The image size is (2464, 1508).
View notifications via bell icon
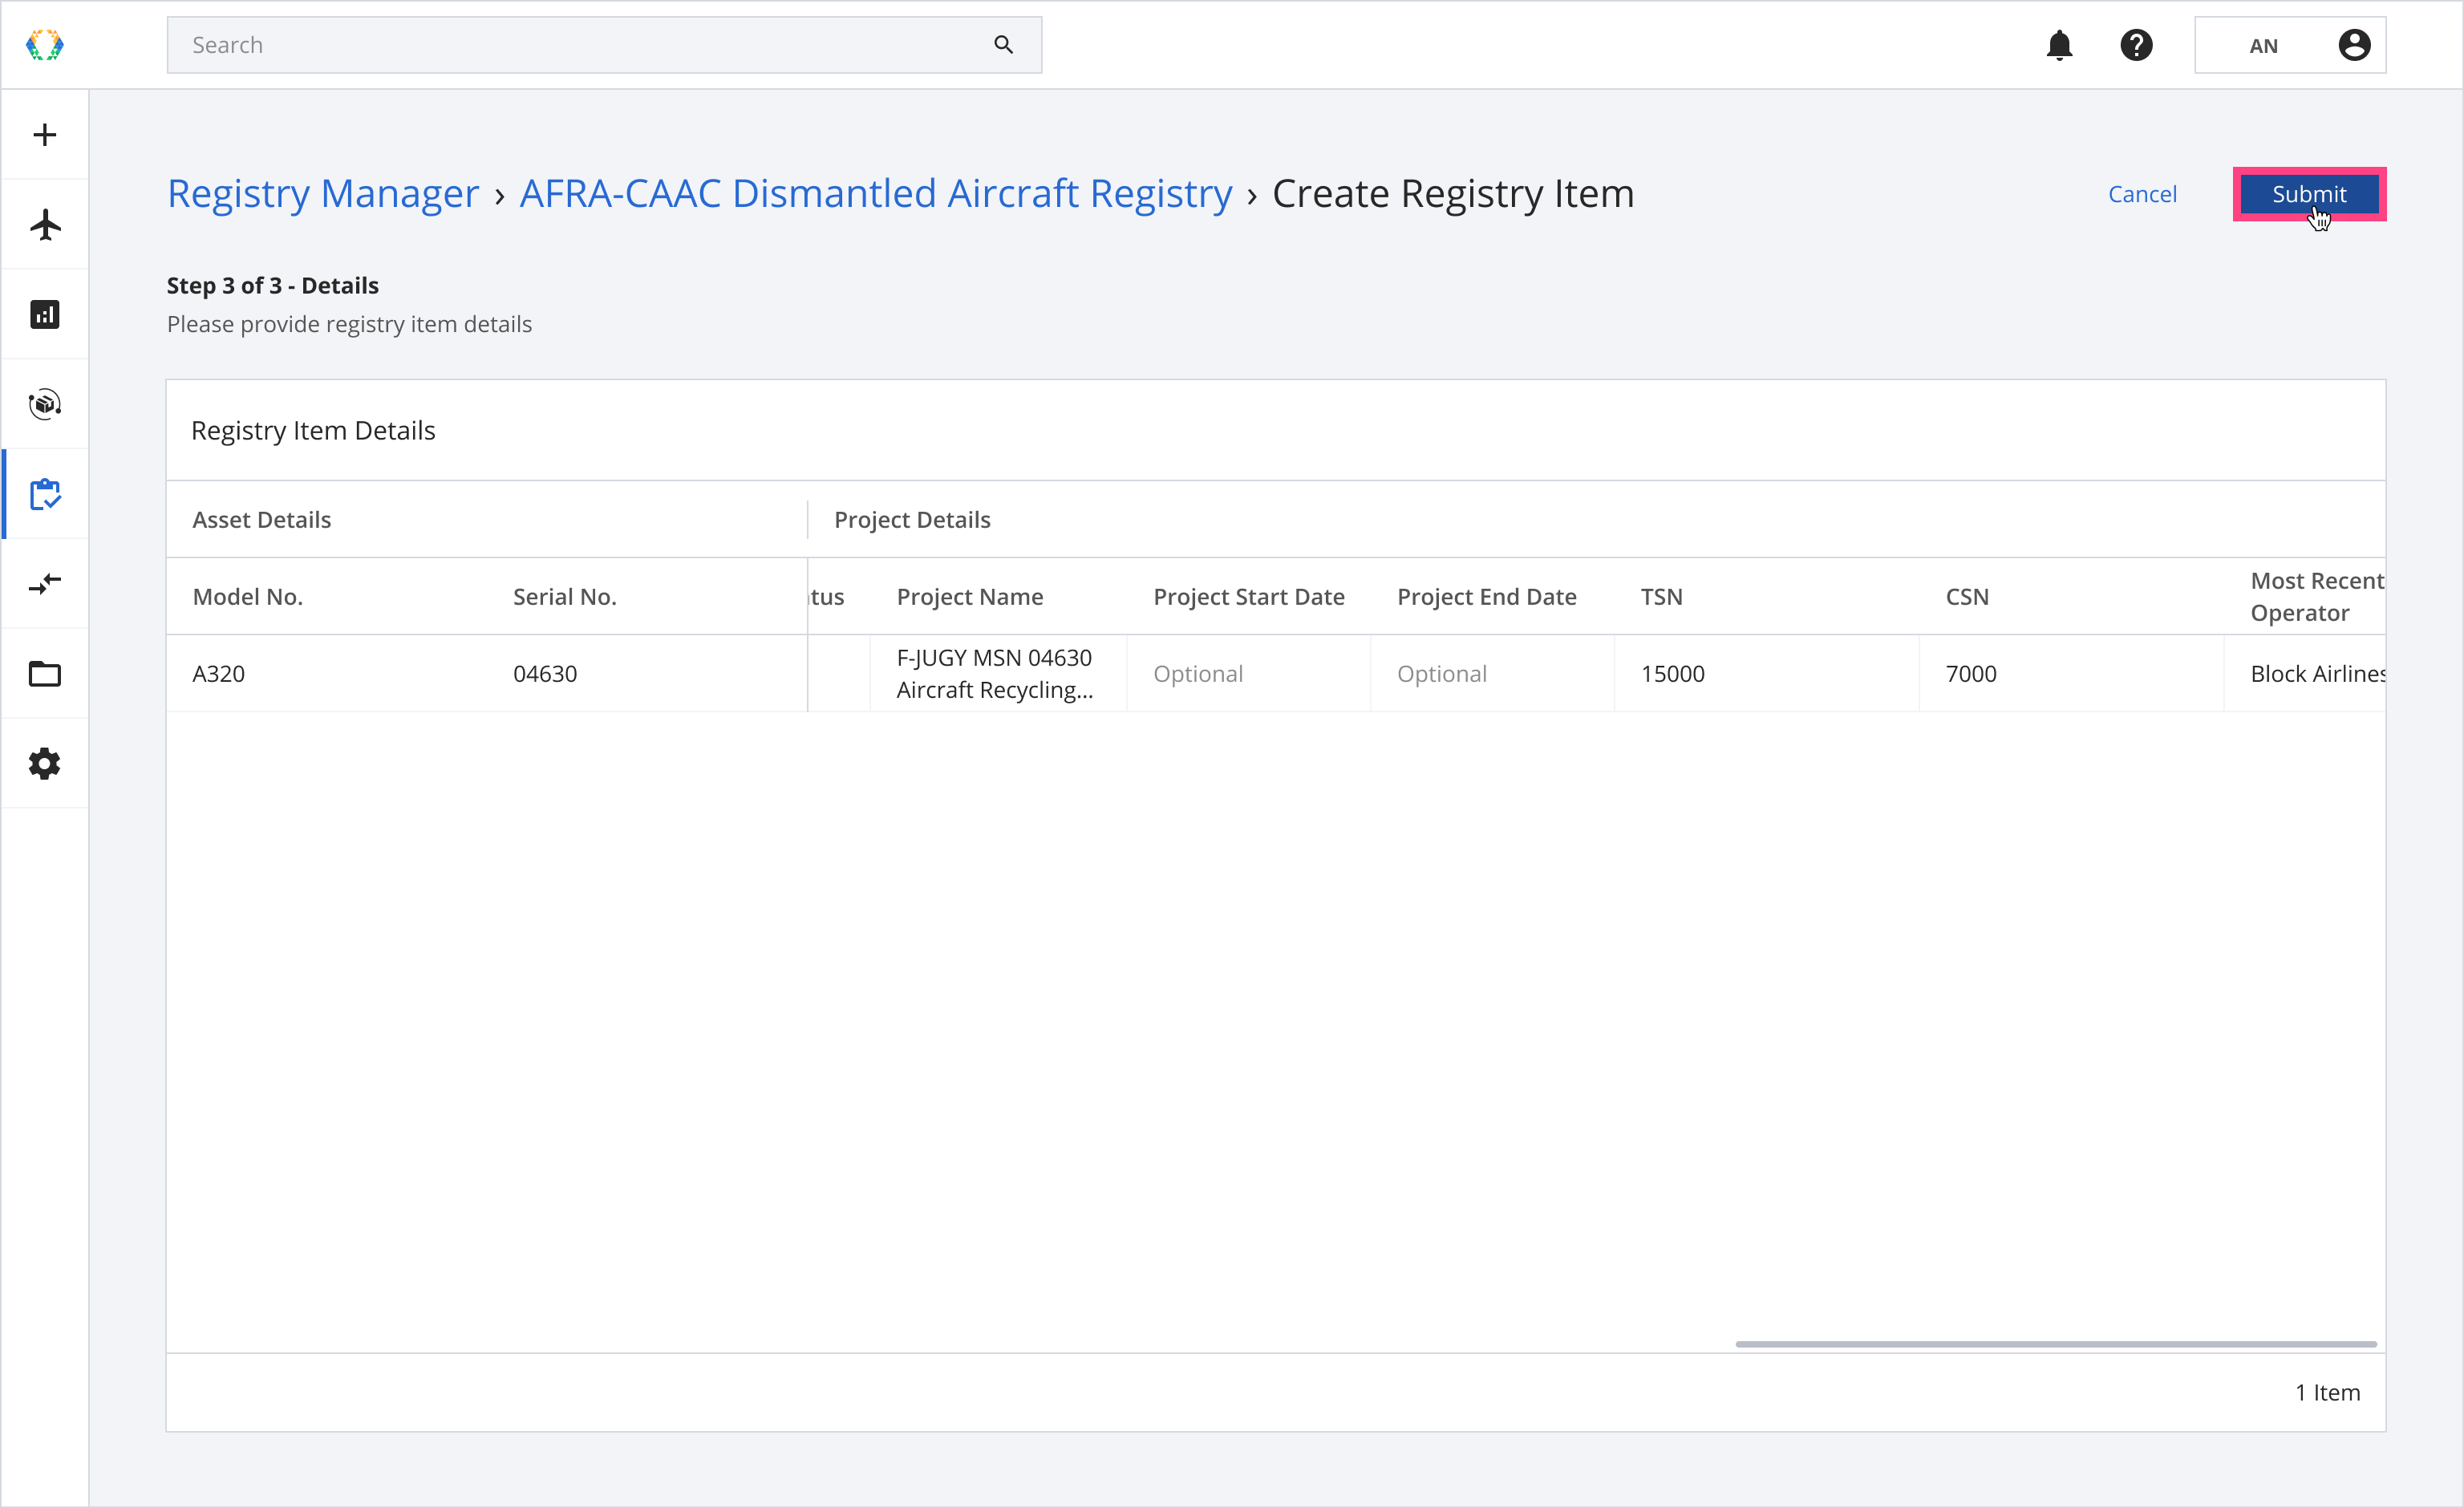click(x=2059, y=45)
